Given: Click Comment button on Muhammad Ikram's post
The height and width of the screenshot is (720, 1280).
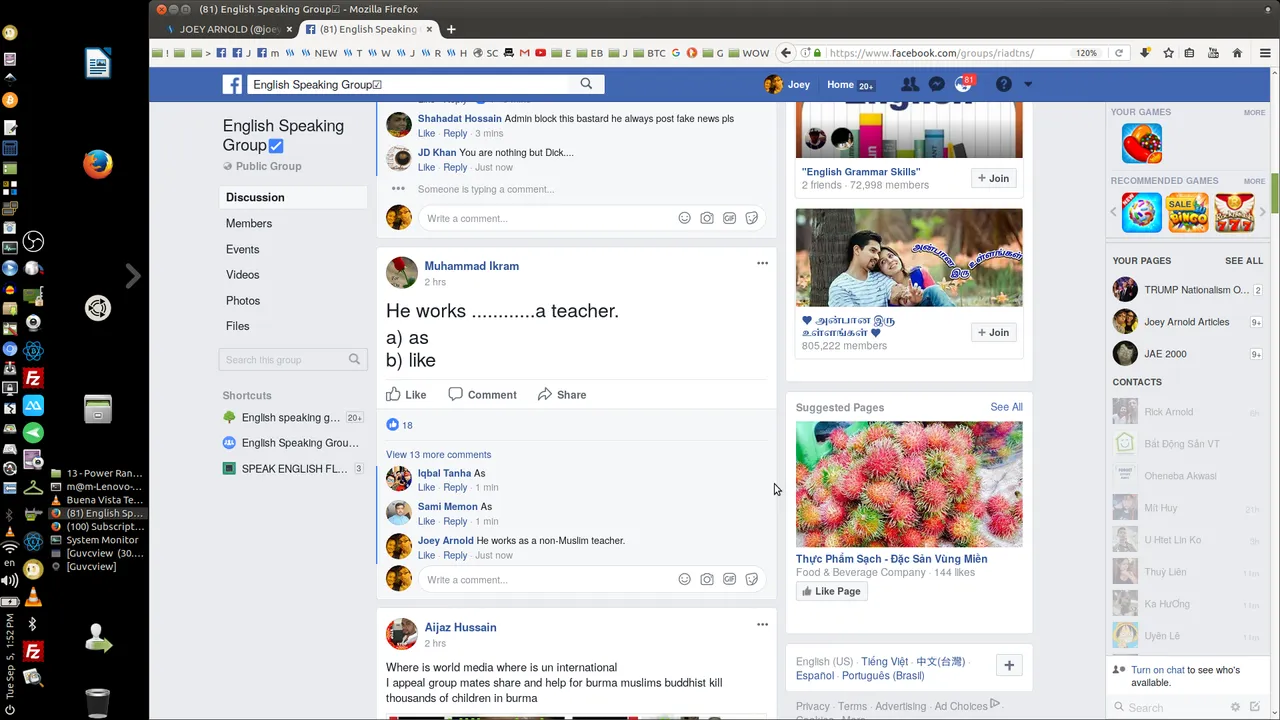Looking at the screenshot, I should click(482, 394).
